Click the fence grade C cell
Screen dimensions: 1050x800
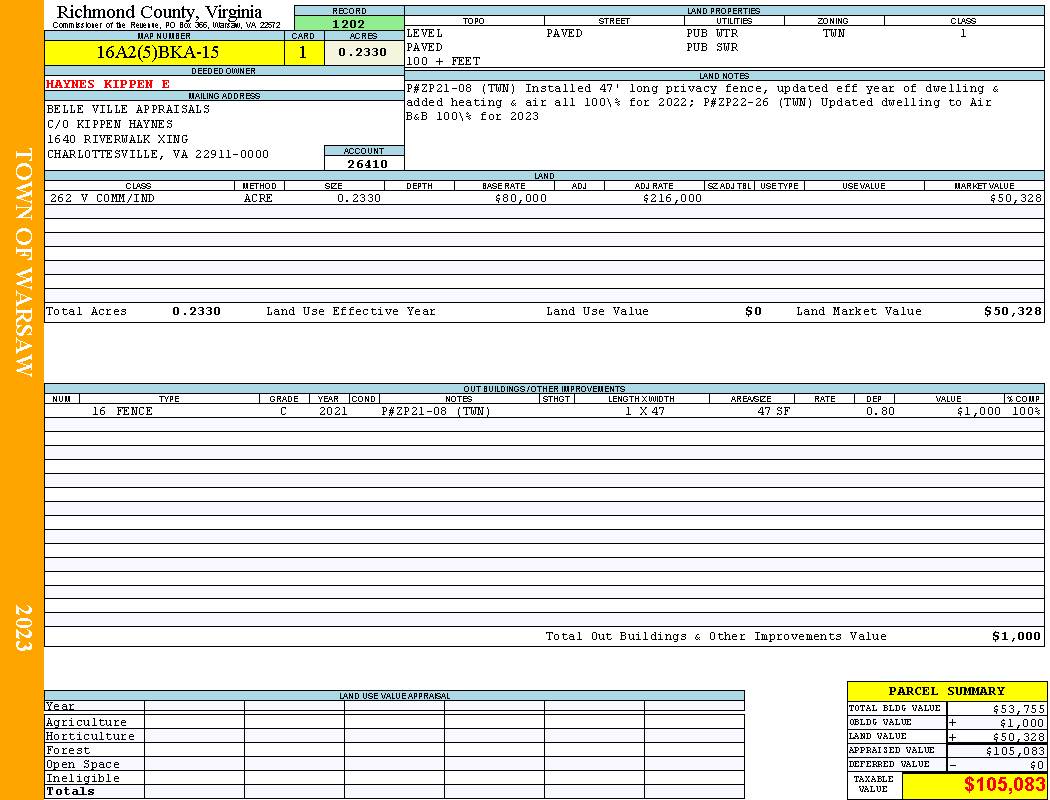(x=283, y=412)
